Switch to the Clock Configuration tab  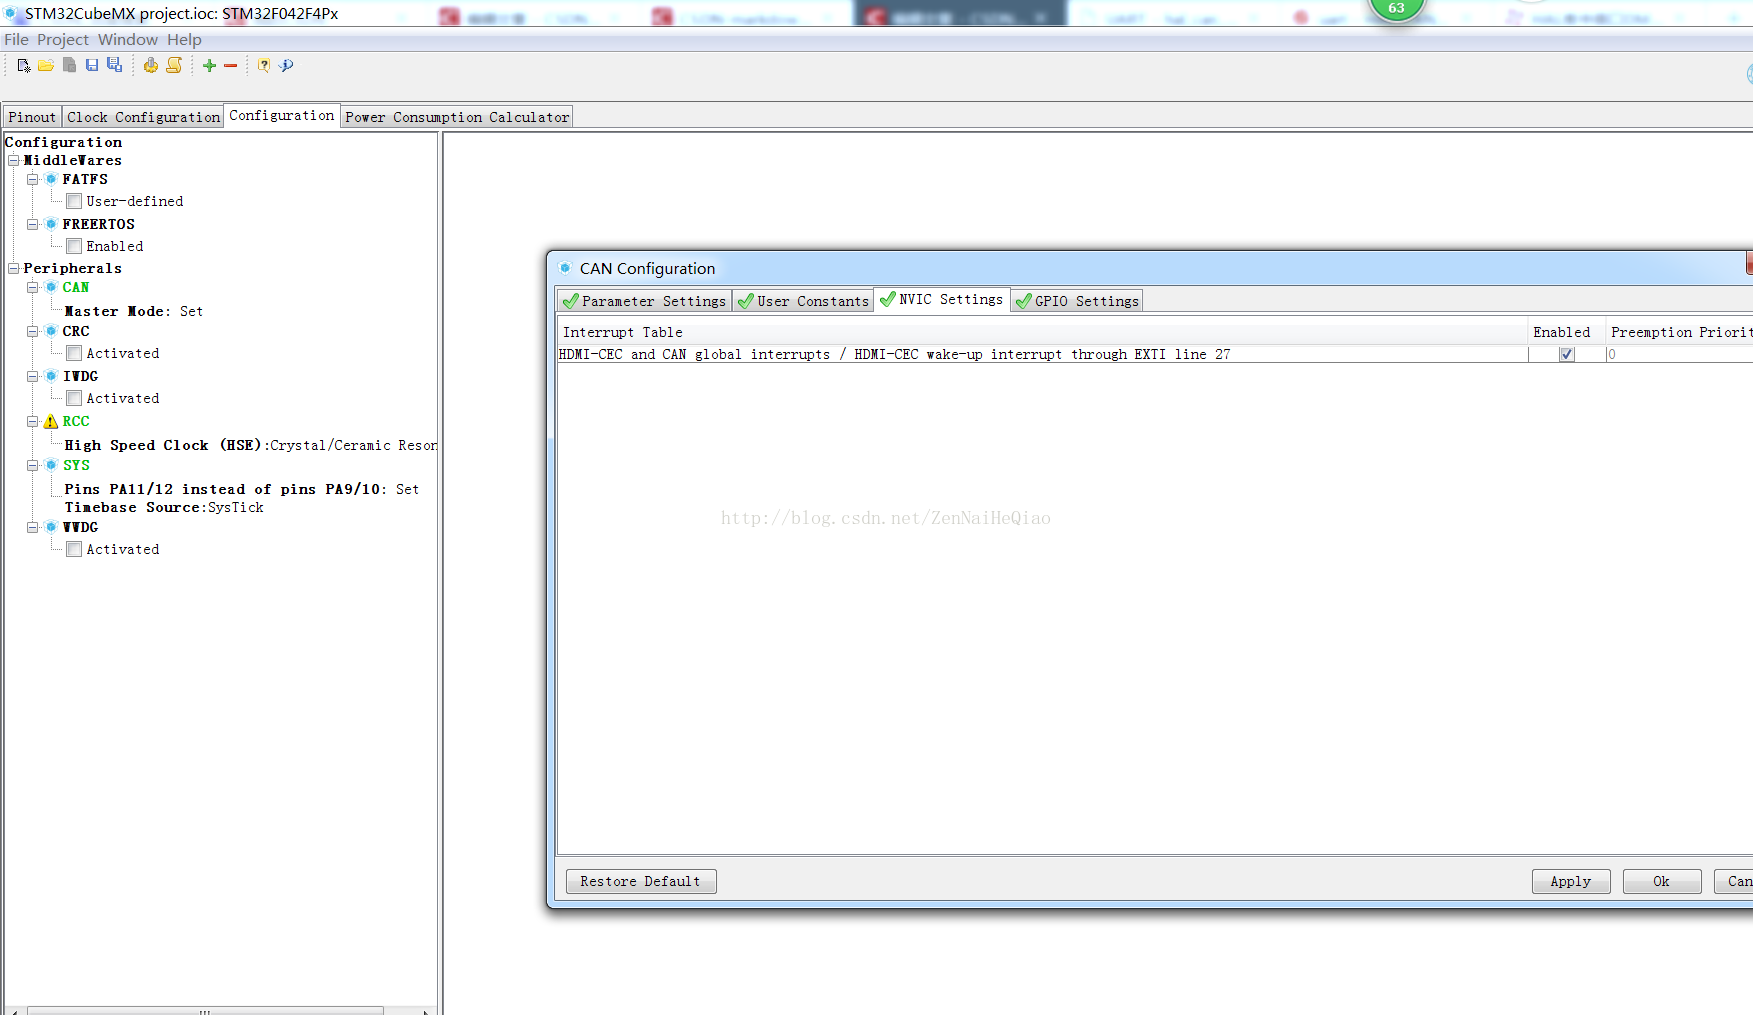point(143,117)
